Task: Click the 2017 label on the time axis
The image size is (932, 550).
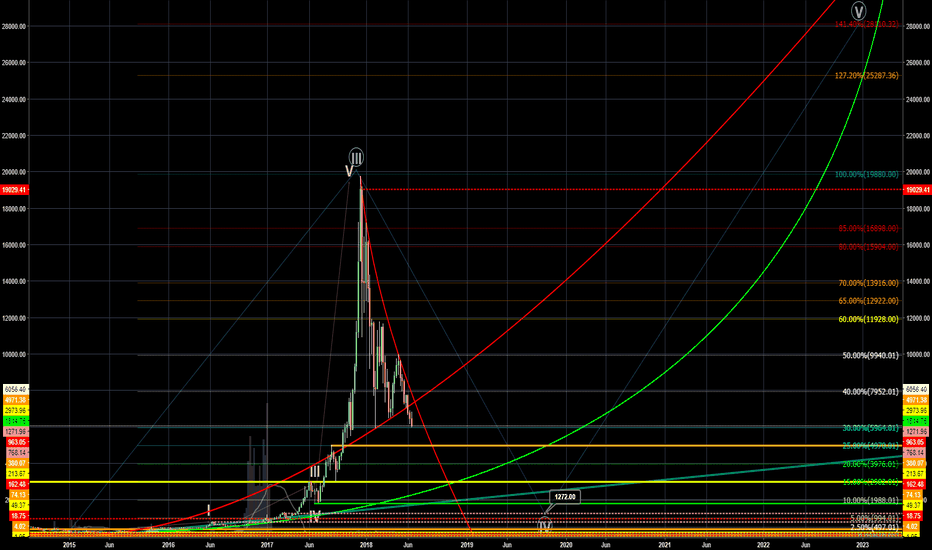Action: point(267,544)
